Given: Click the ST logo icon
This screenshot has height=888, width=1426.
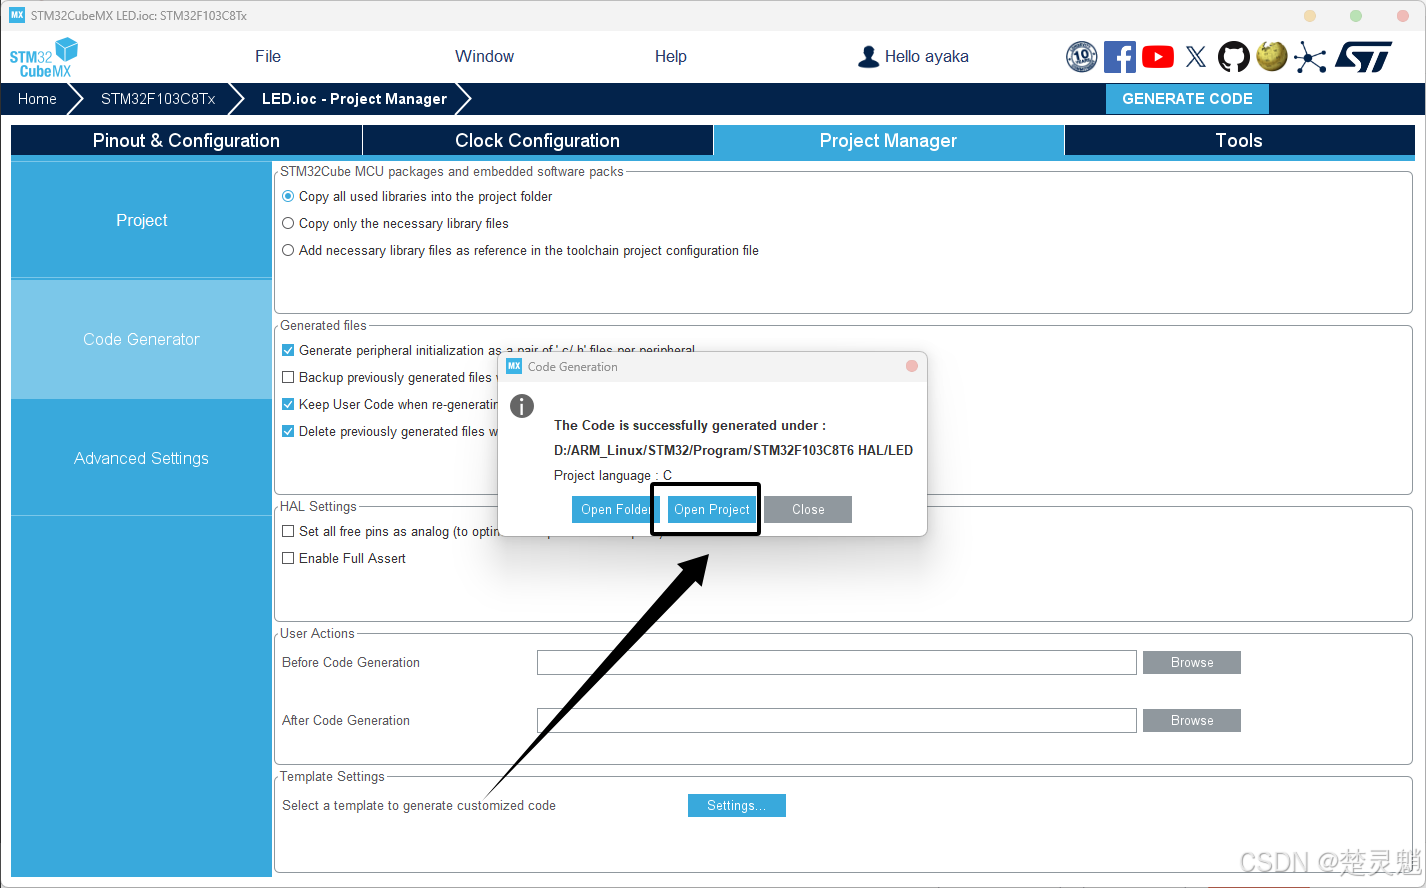Looking at the screenshot, I should (x=1364, y=57).
